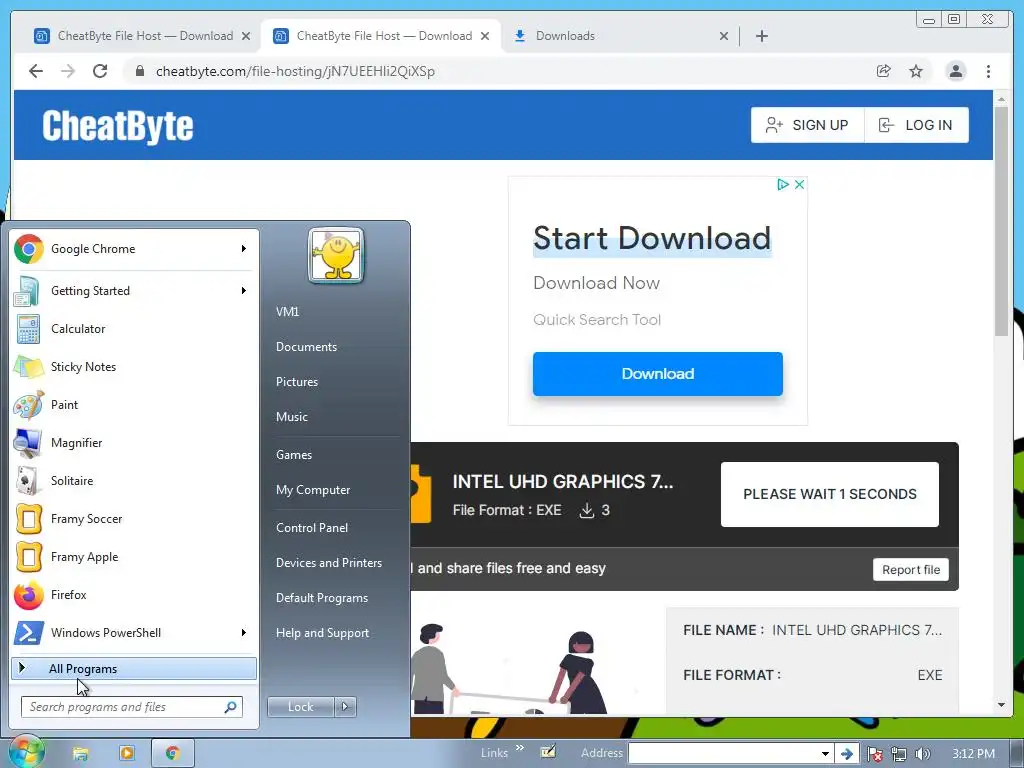
Task: Click Chrome forward arrow
Action: click(x=68, y=71)
